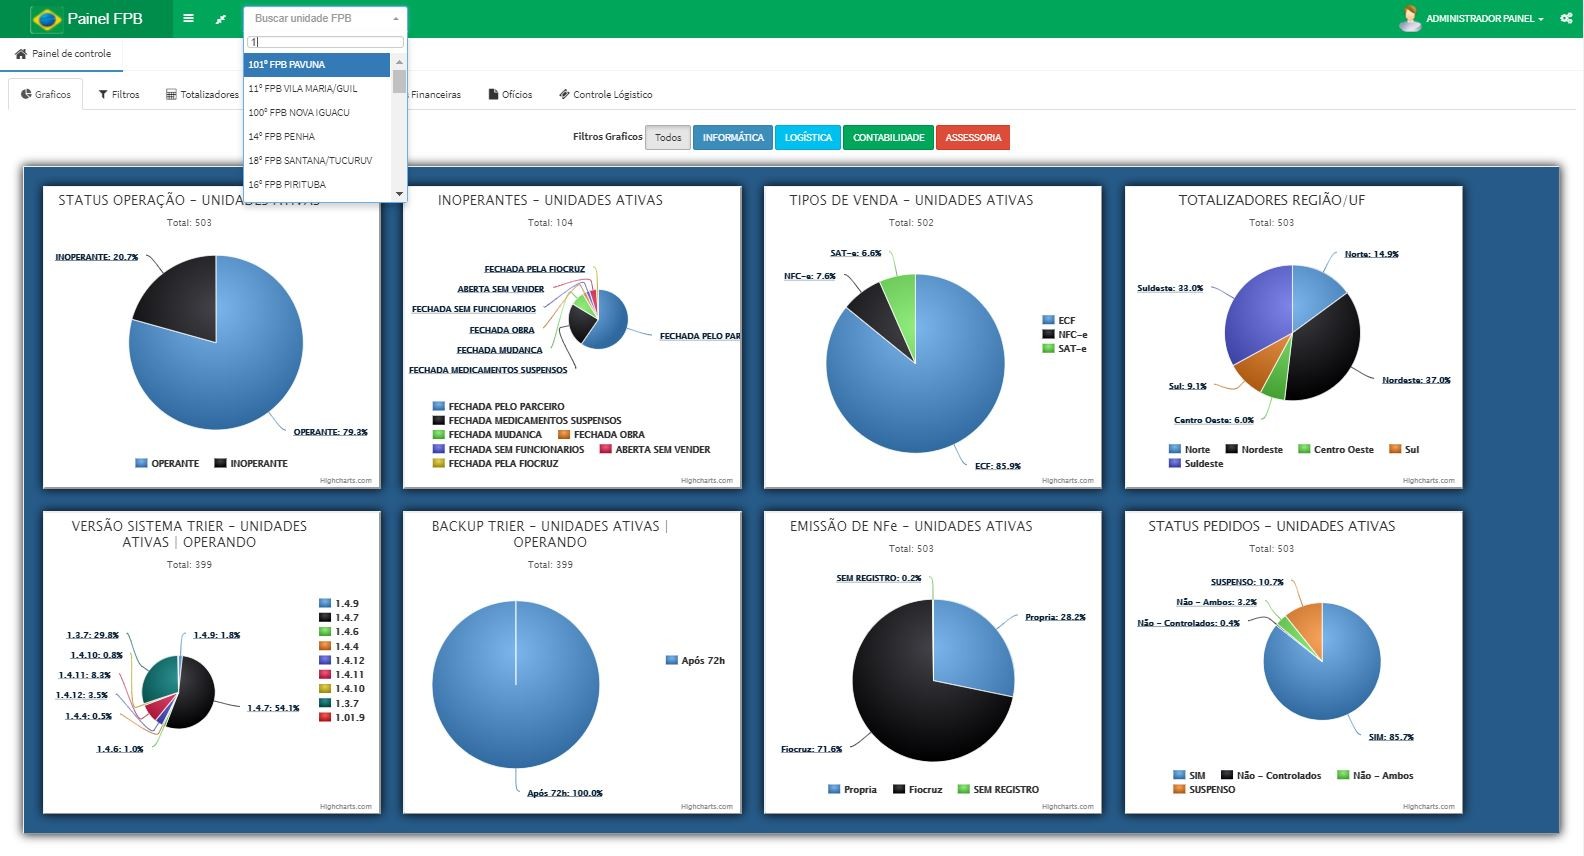Click the home icon beside Painel de controle
The height and width of the screenshot is (856, 1584).
(x=21, y=54)
